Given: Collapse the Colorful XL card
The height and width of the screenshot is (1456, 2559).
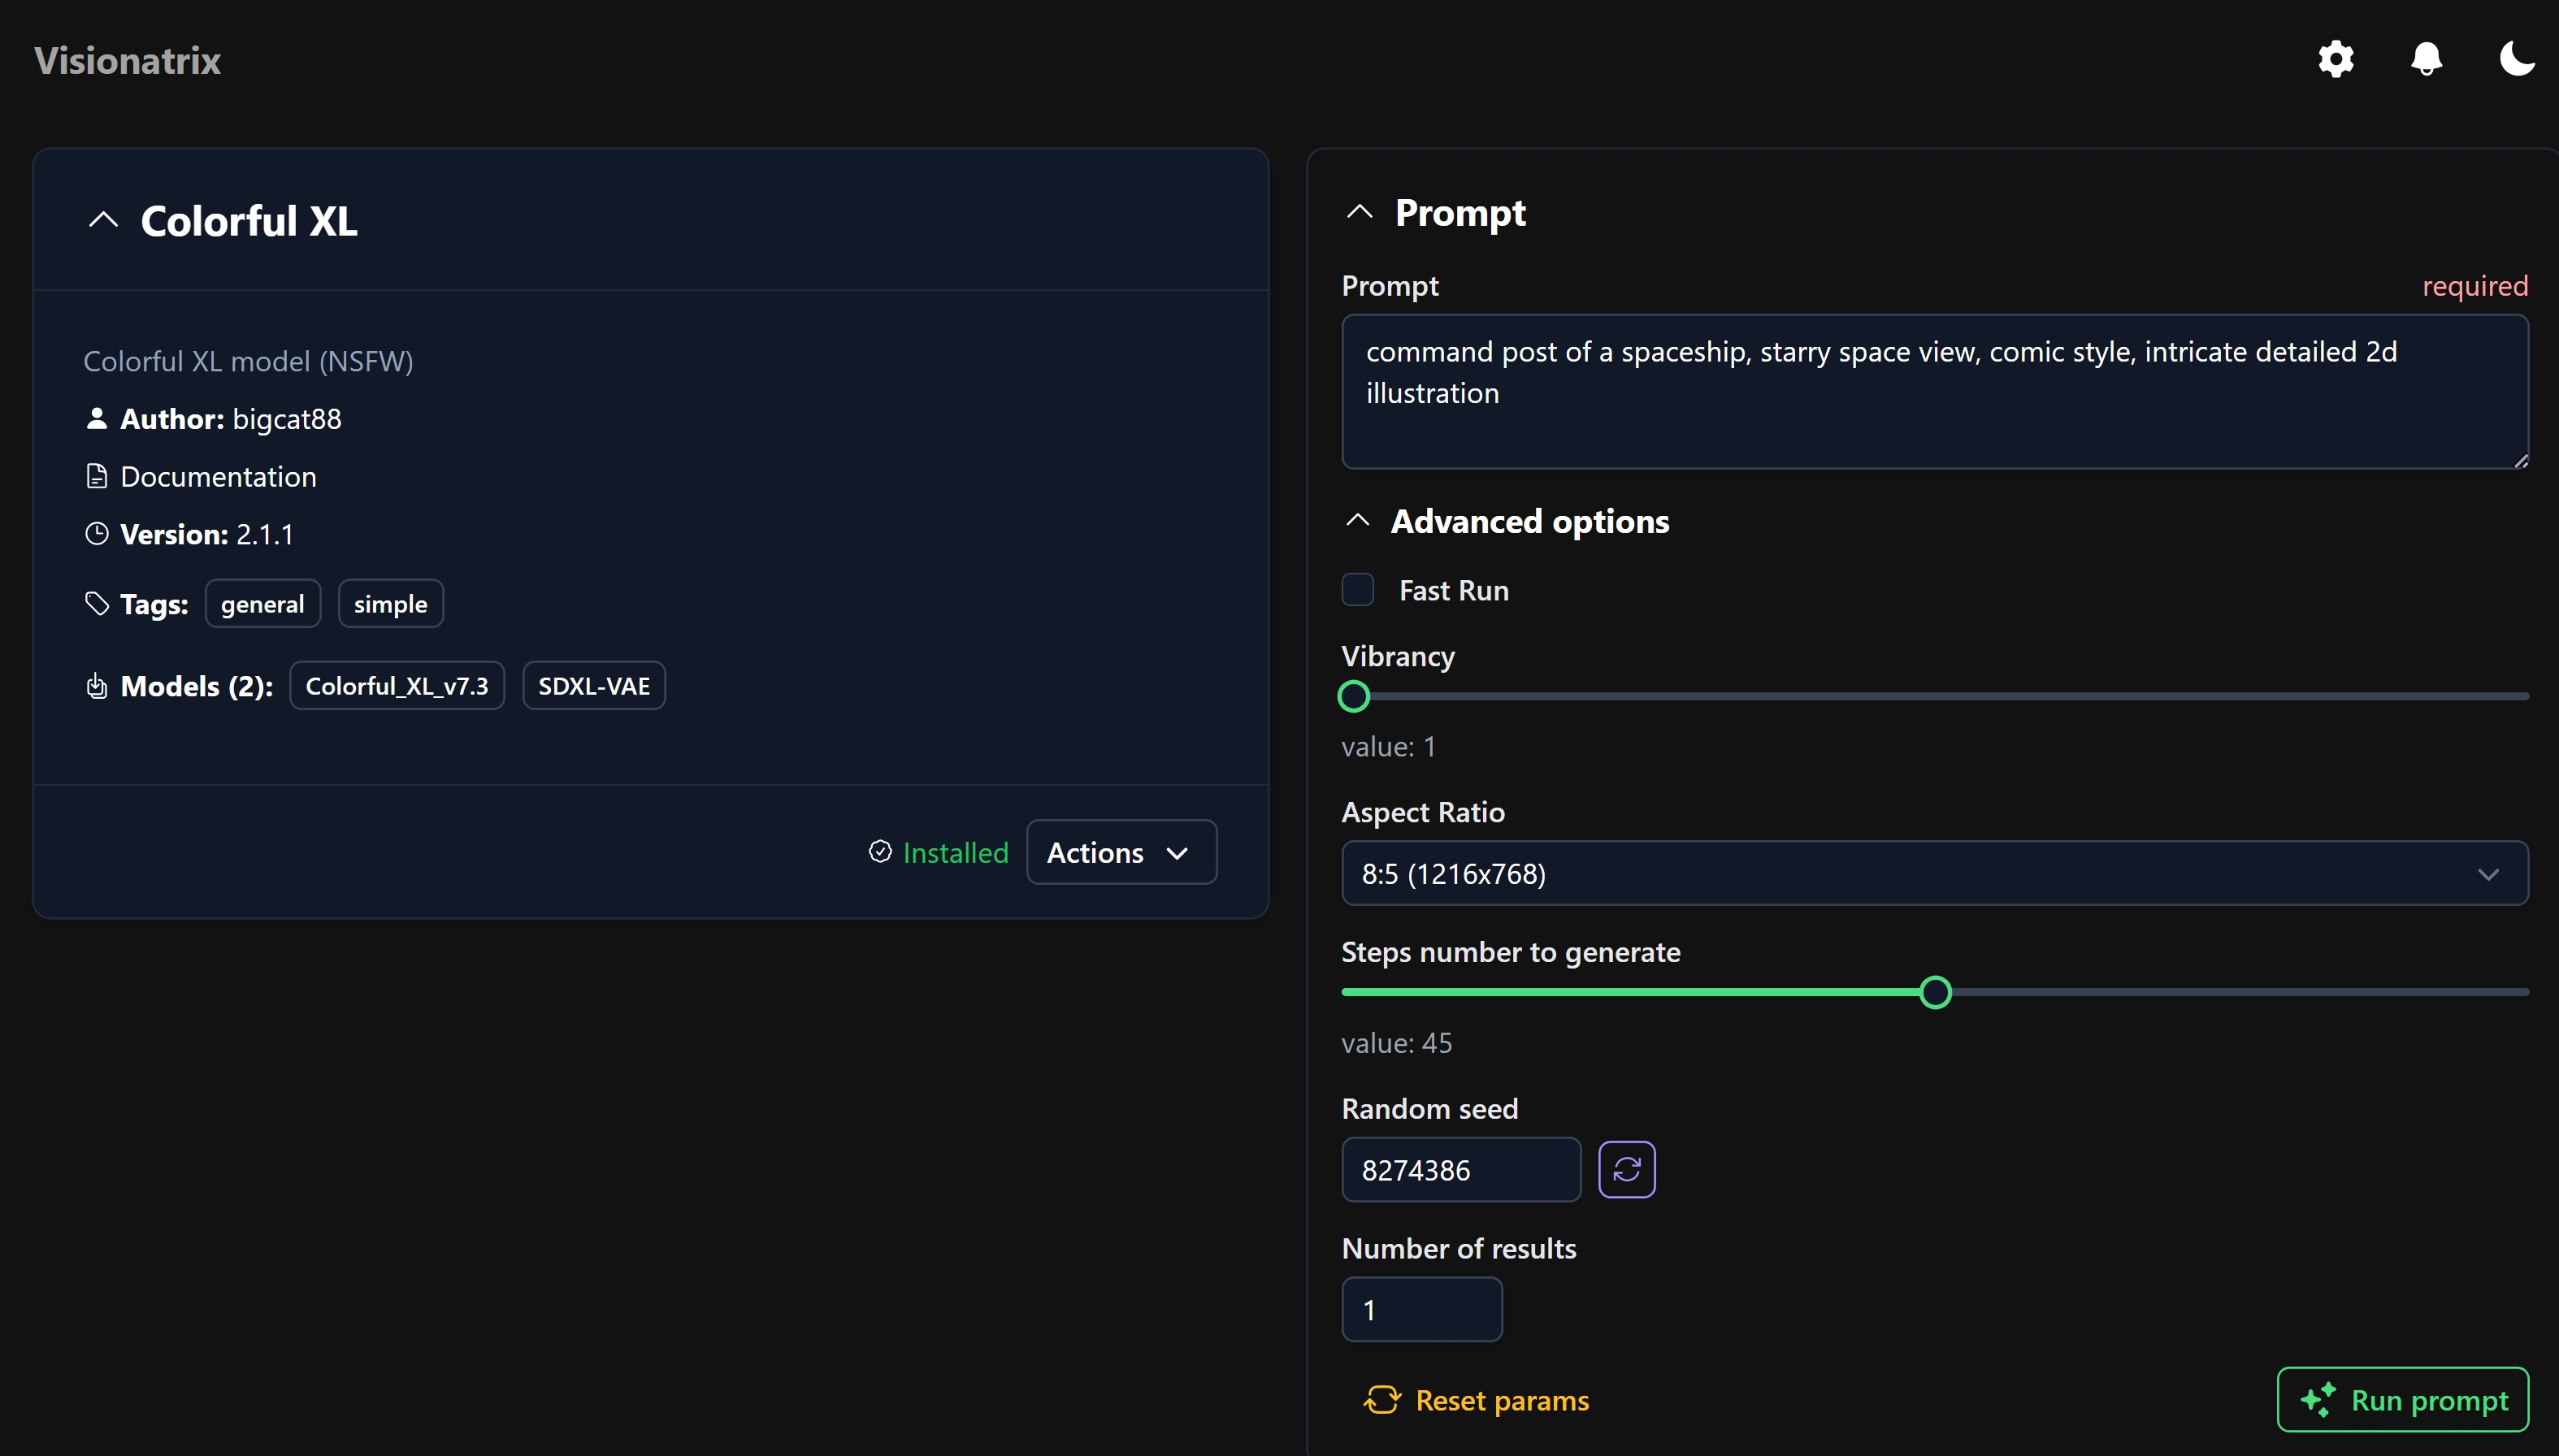Looking at the screenshot, I should click(x=103, y=220).
